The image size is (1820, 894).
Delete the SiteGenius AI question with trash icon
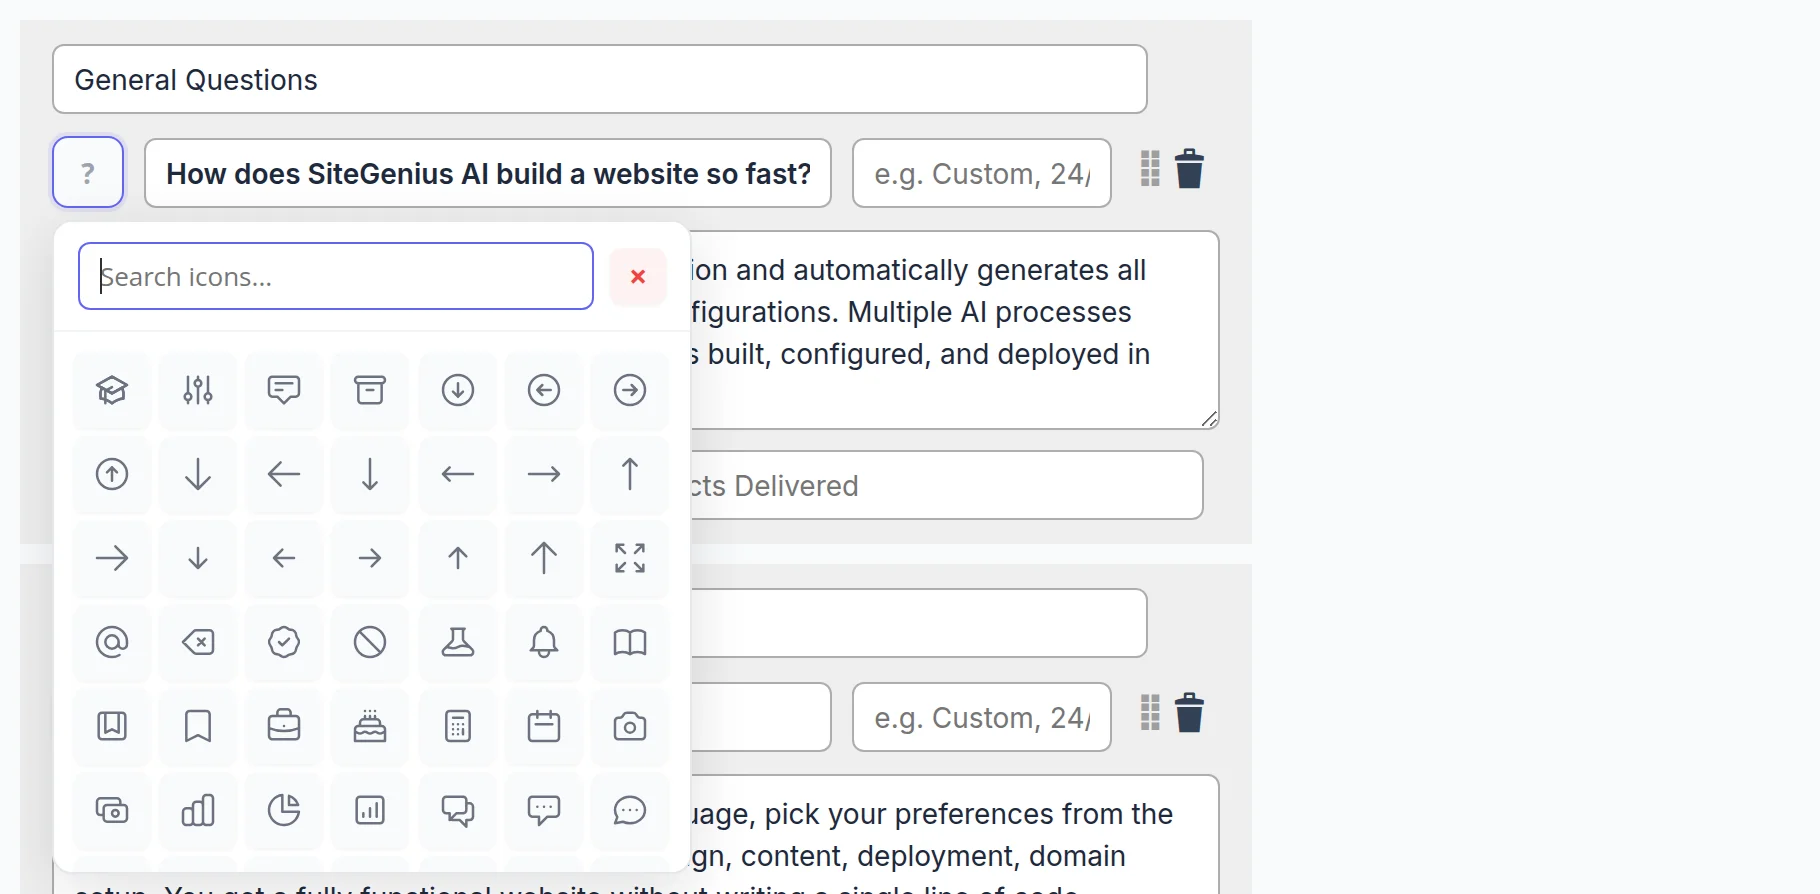[x=1189, y=169]
